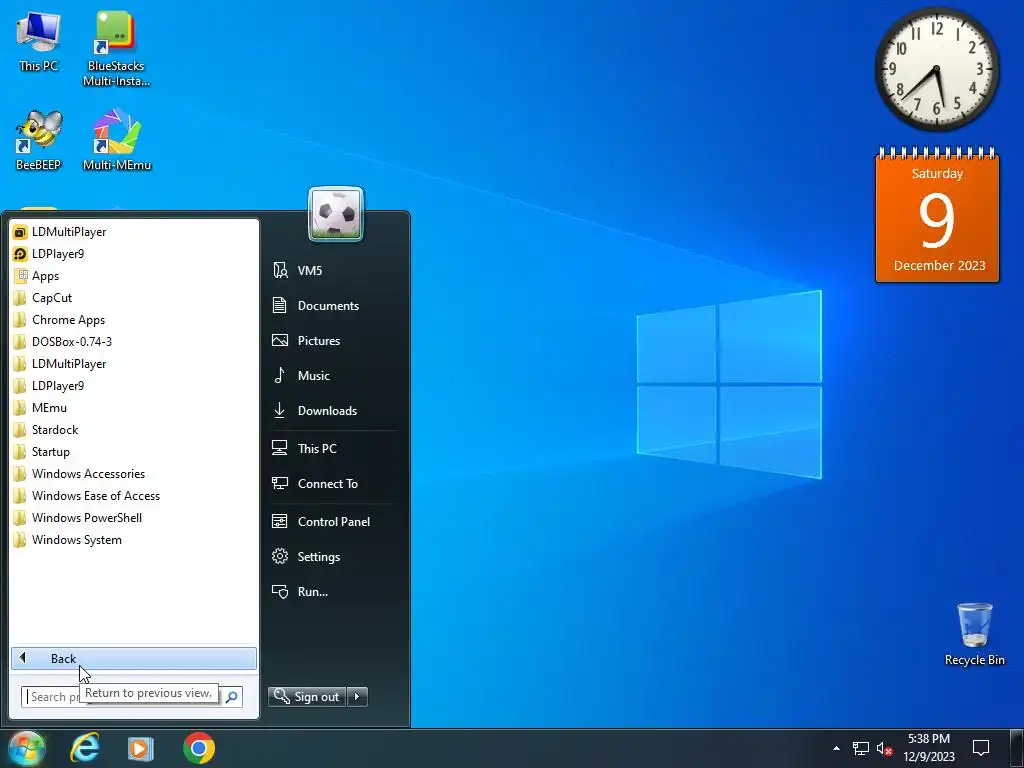Screen dimensions: 1024x768
Task: Click the search magnifier icon
Action: pyautogui.click(x=231, y=697)
